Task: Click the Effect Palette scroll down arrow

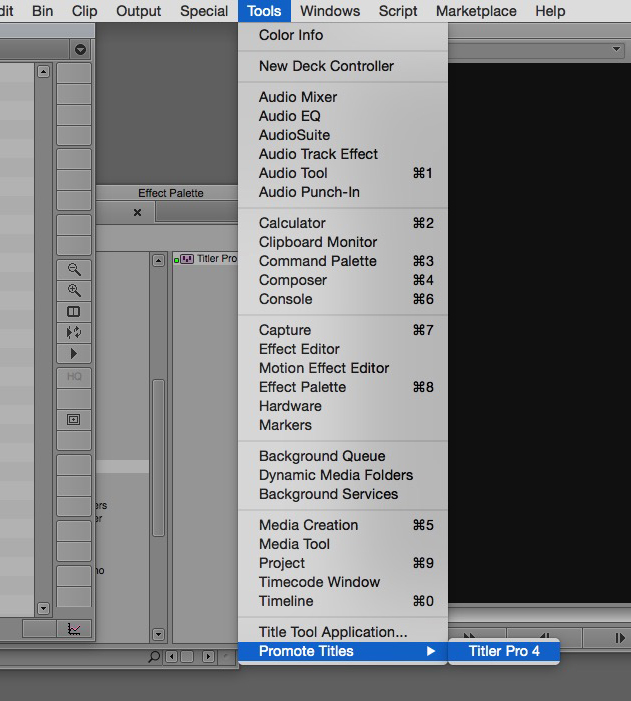Action: click(158, 634)
